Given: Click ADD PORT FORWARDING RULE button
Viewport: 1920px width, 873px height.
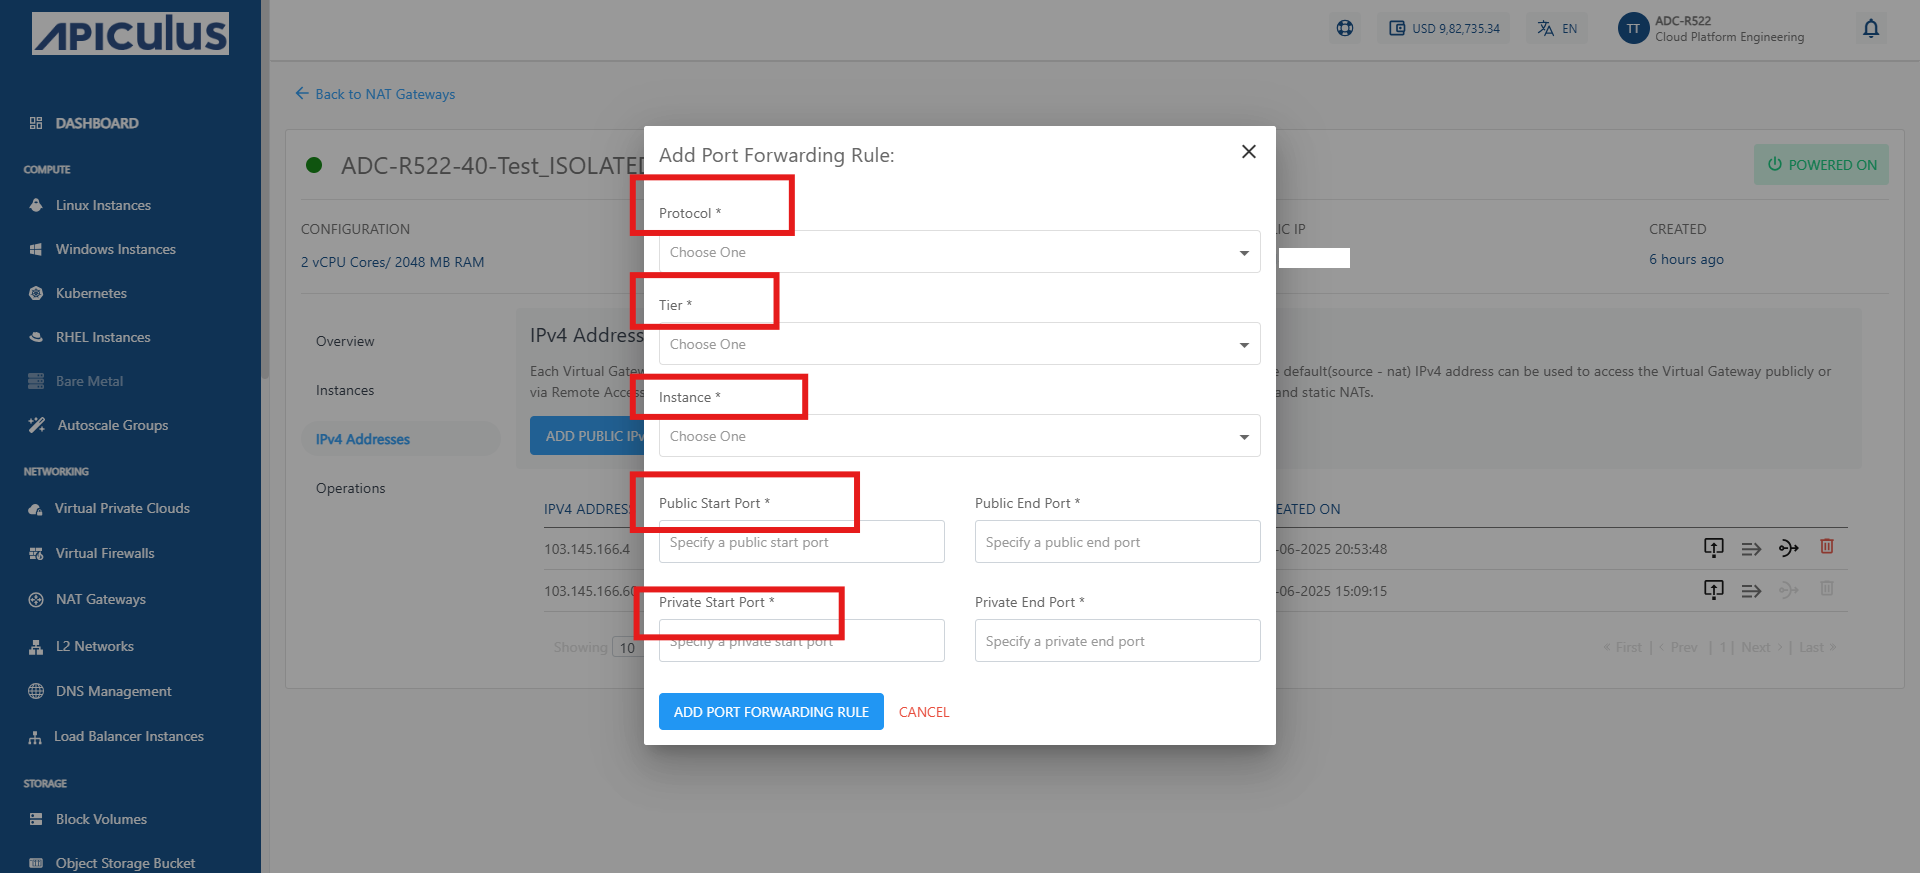Looking at the screenshot, I should [771, 712].
